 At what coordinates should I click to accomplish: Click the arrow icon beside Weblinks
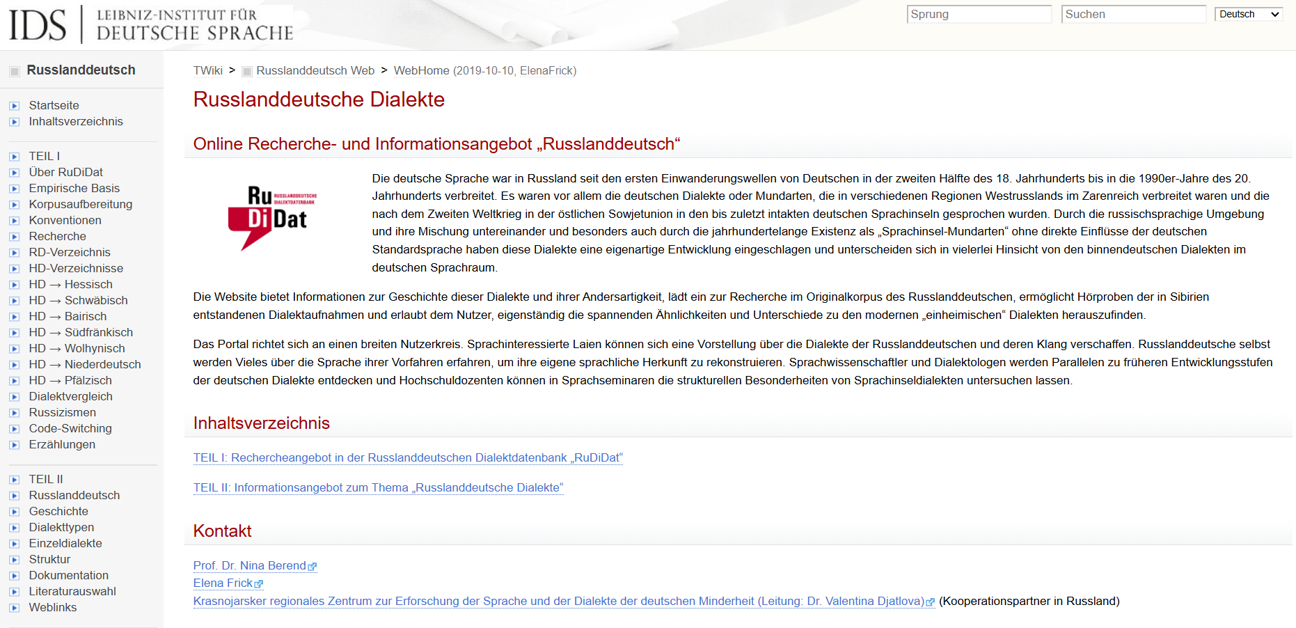coord(15,607)
